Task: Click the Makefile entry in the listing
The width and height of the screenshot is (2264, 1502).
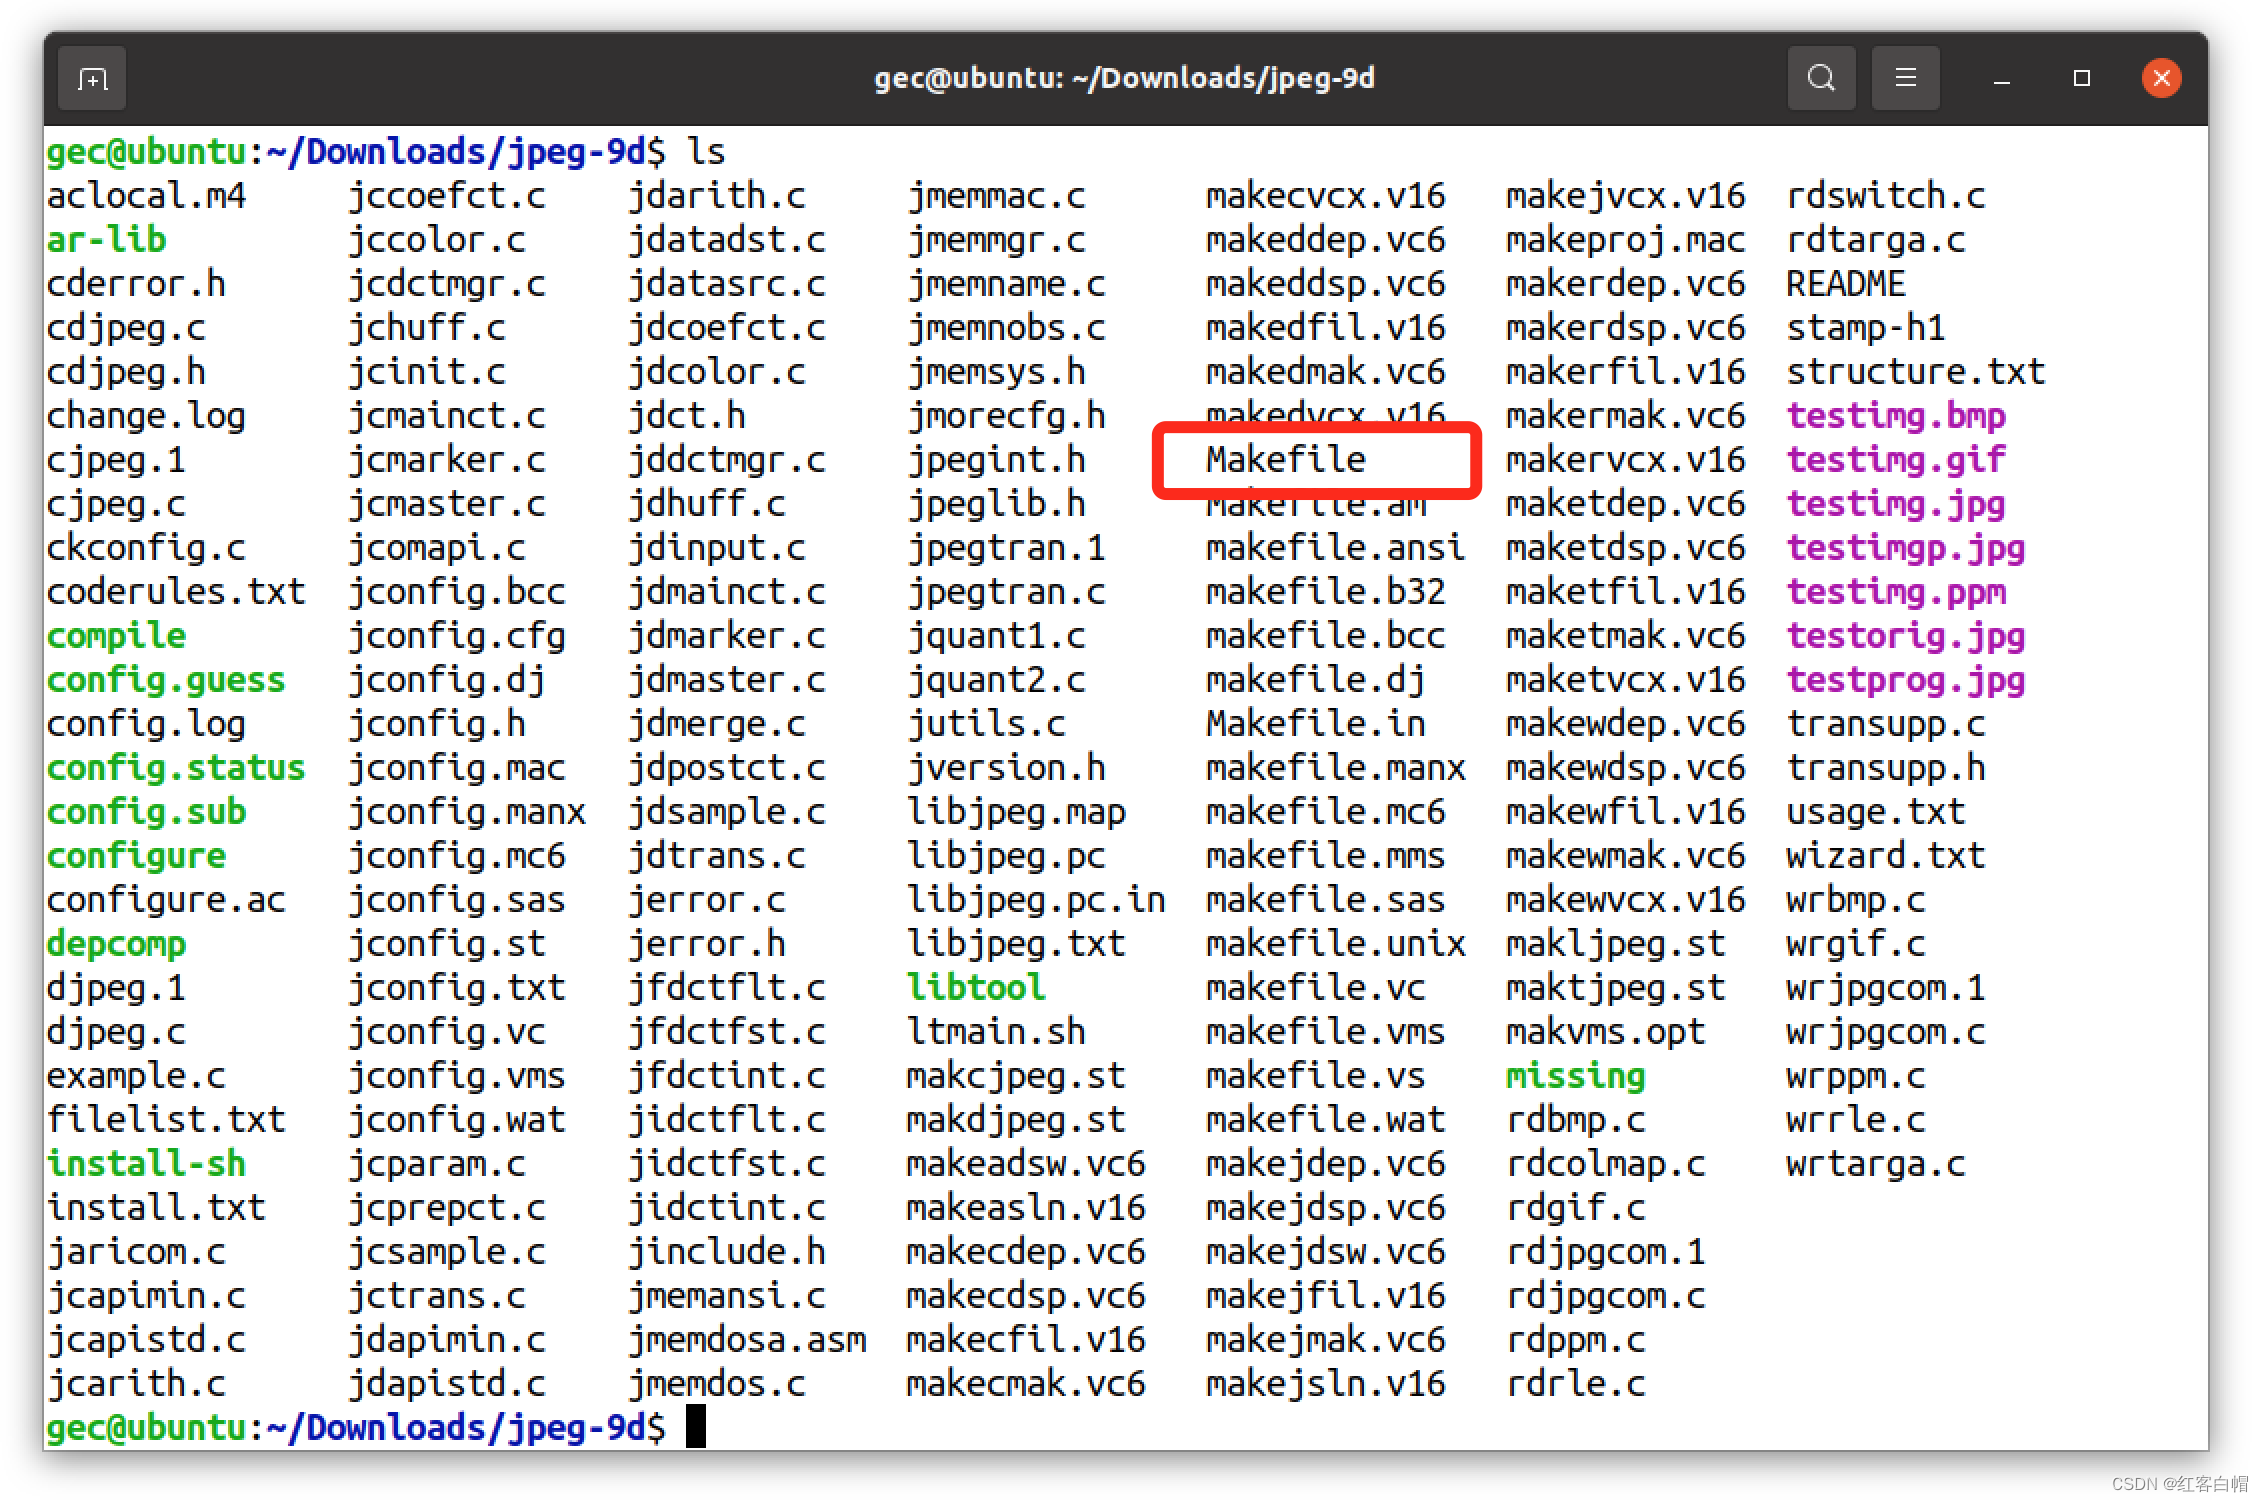Action: coord(1285,460)
